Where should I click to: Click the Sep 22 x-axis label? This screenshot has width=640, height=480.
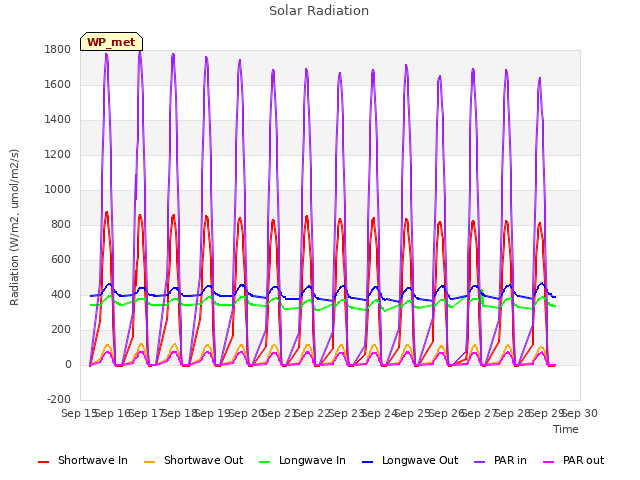(x=313, y=413)
